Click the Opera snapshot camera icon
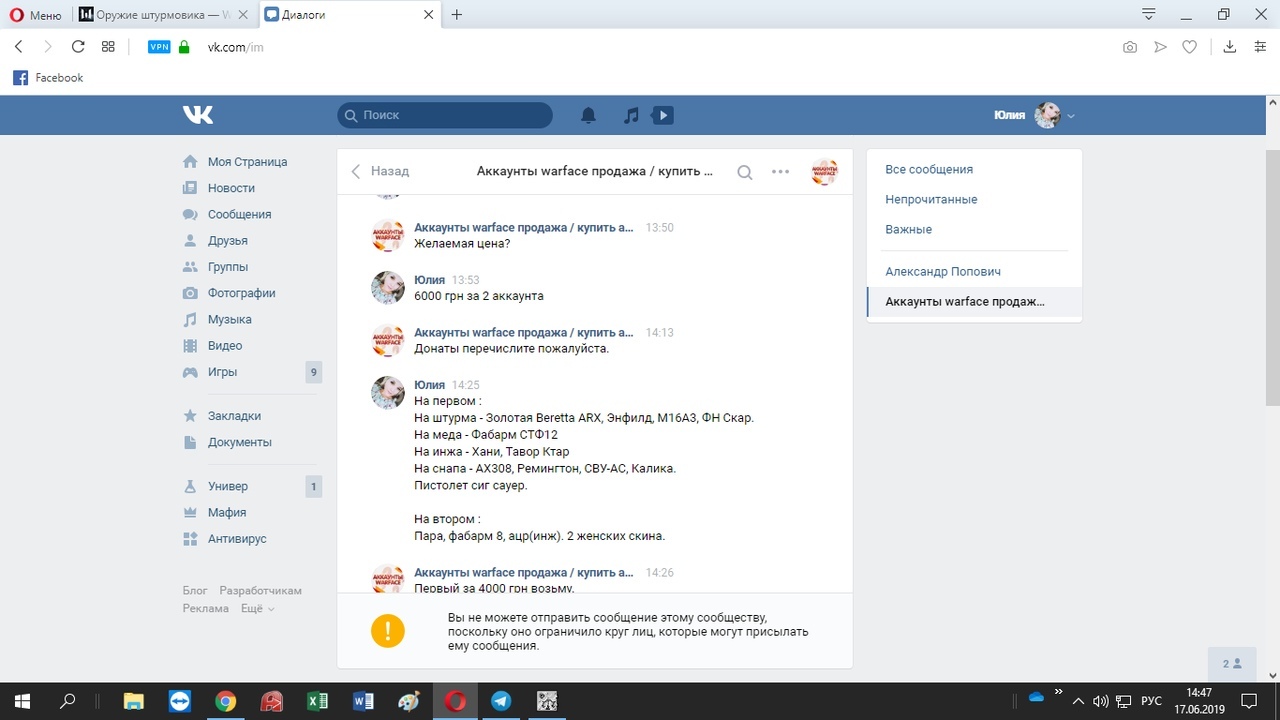This screenshot has height=720, width=1280. click(x=1130, y=46)
